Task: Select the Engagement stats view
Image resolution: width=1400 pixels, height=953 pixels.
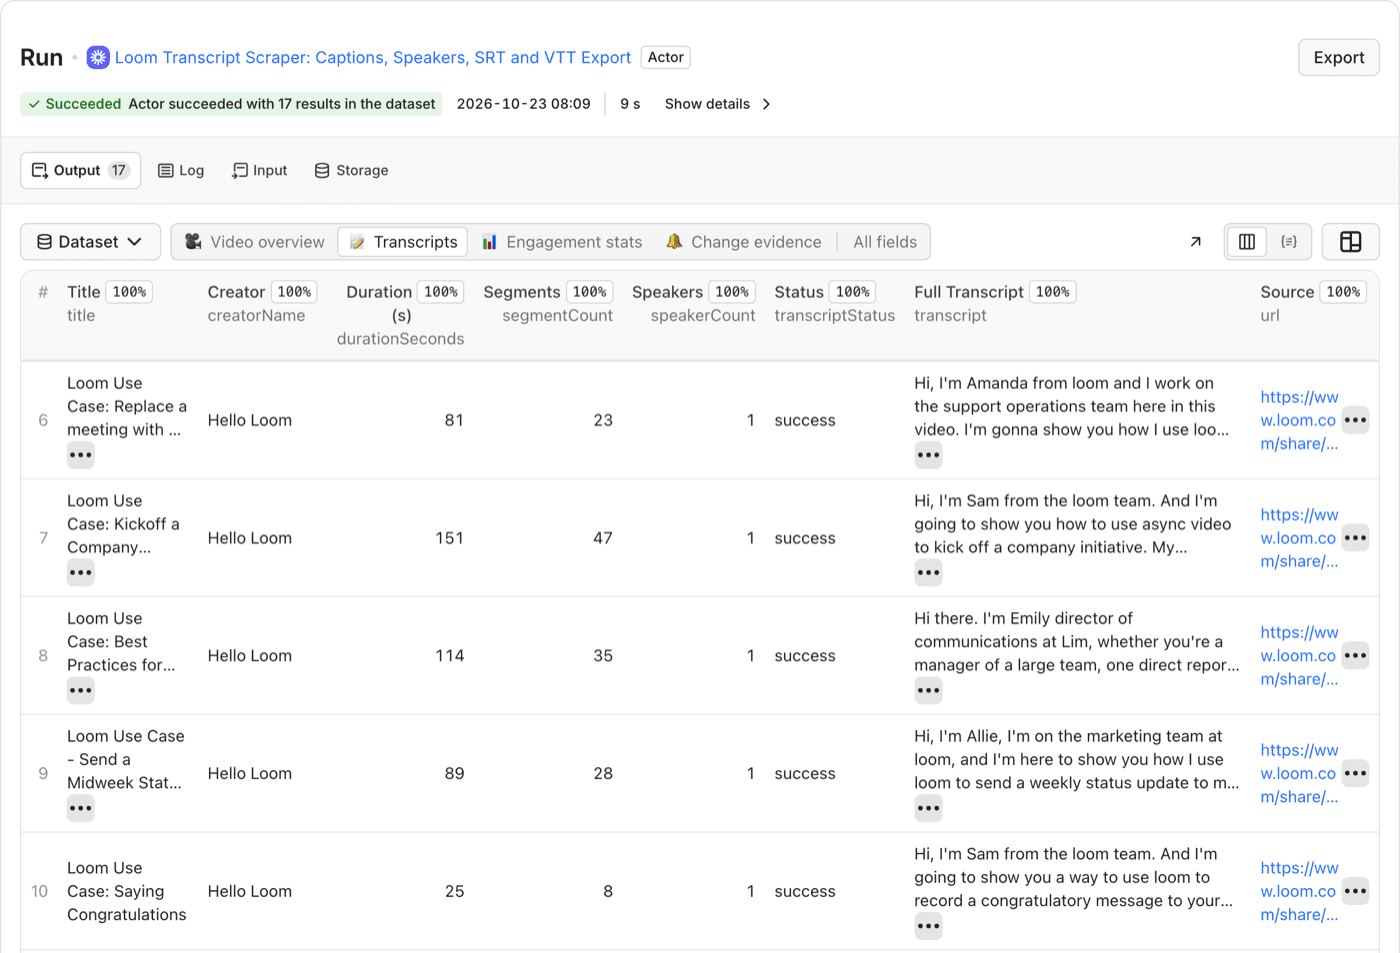Action: [562, 242]
